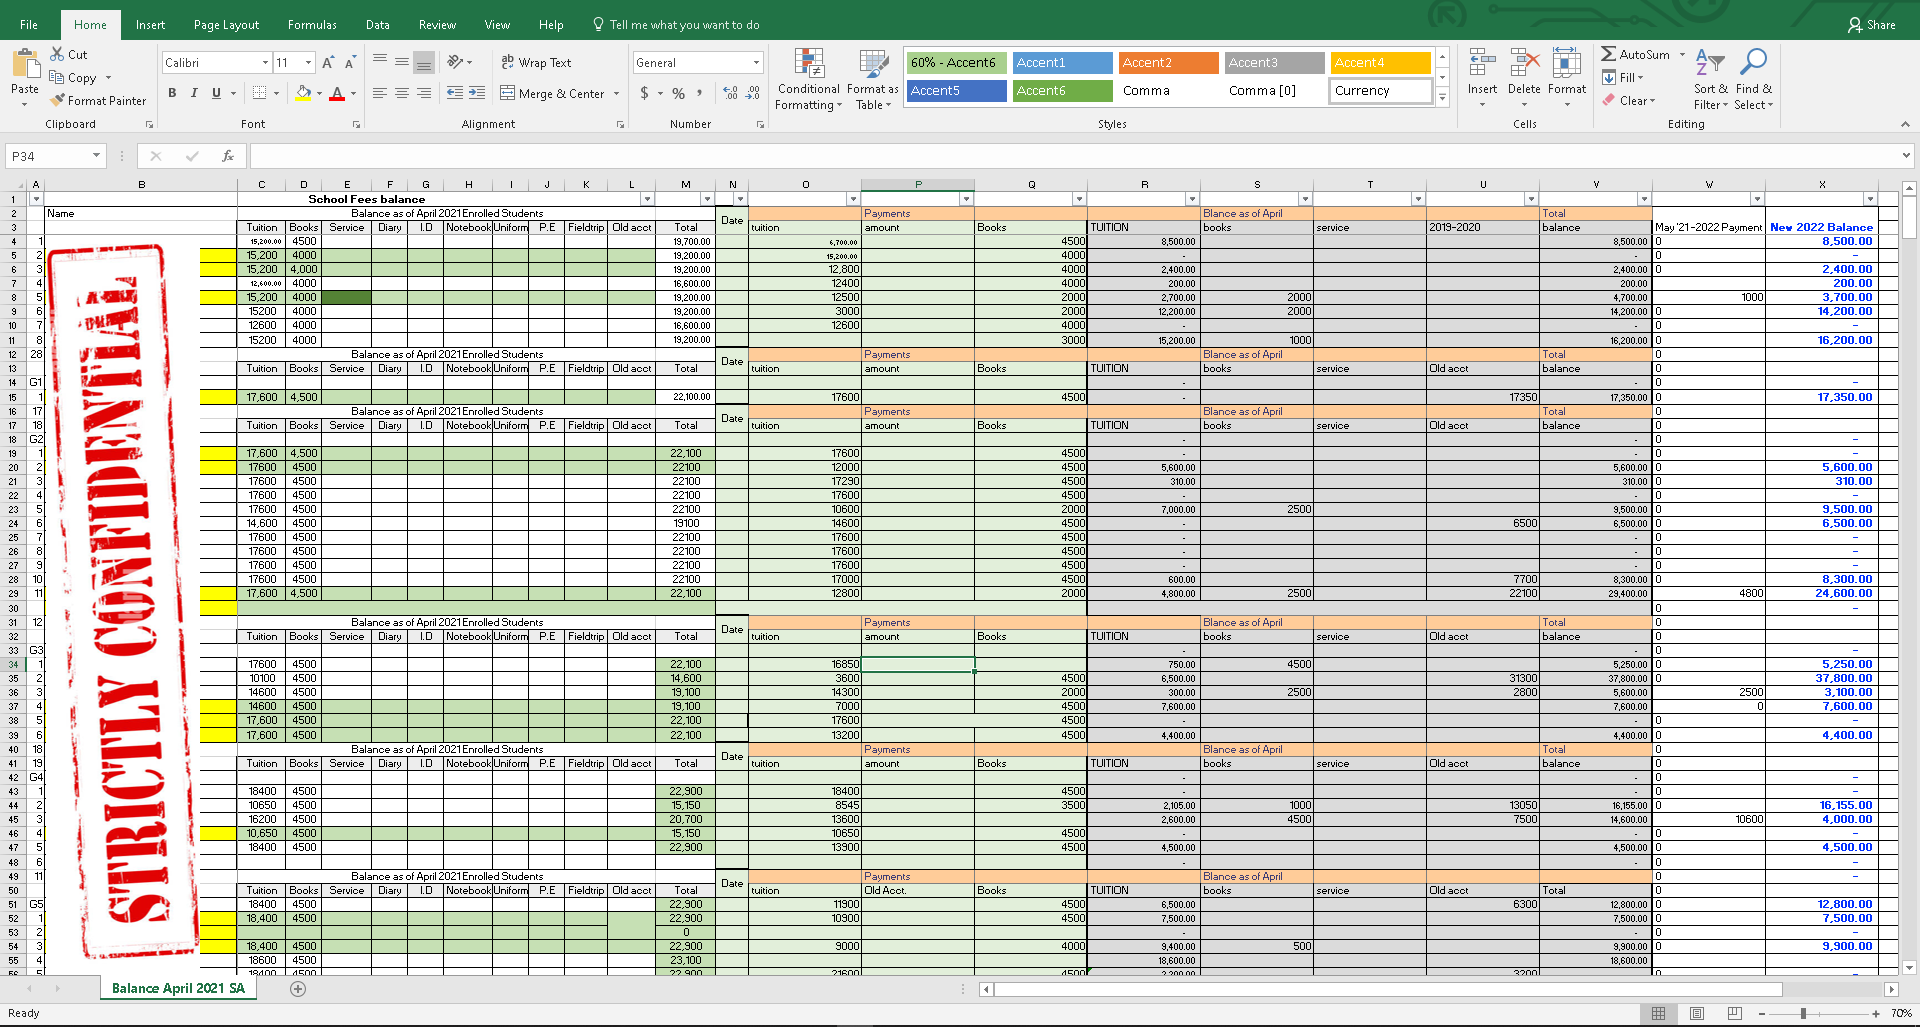The image size is (1920, 1027).
Task: Switch to the Insert tab
Action: click(x=150, y=25)
